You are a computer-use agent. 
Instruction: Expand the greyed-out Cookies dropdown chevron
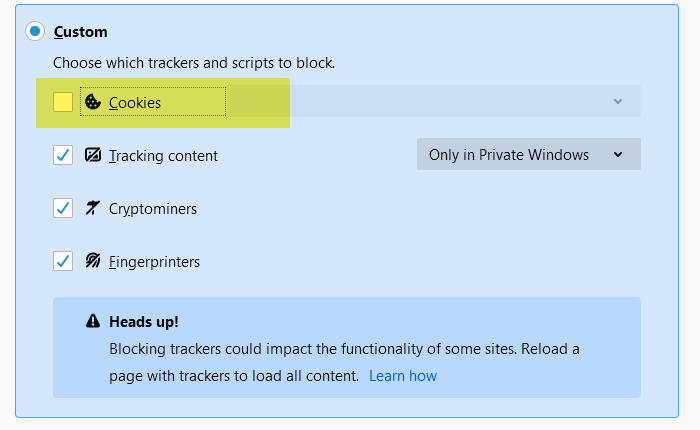(x=618, y=101)
